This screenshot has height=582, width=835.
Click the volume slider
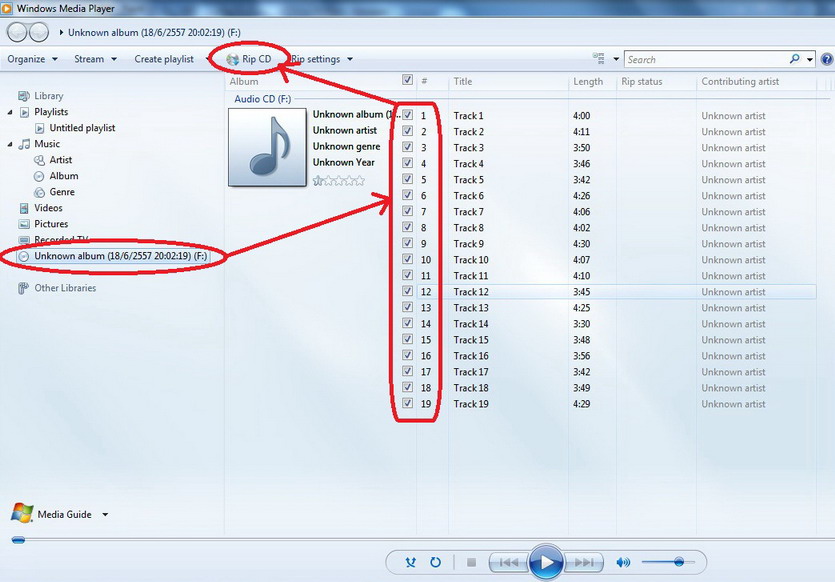tap(668, 562)
